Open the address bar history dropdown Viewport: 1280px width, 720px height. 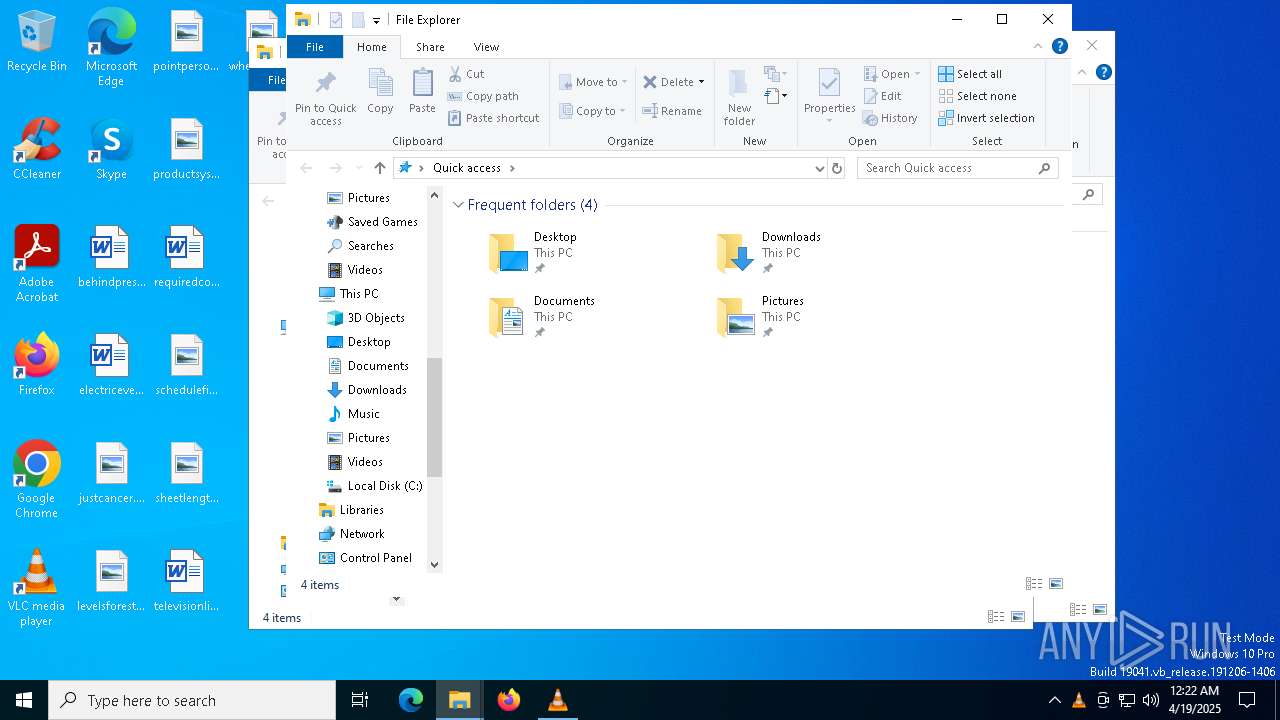tap(820, 168)
